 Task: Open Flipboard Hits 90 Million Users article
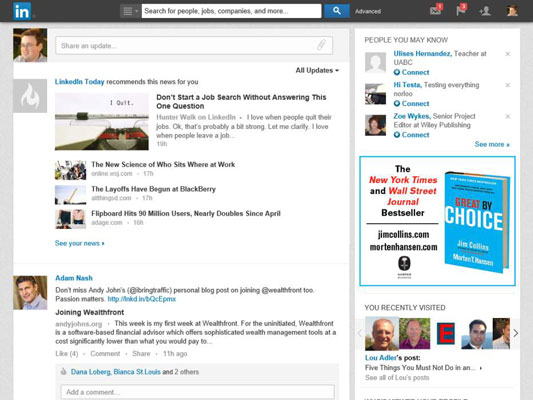pyautogui.click(x=186, y=213)
